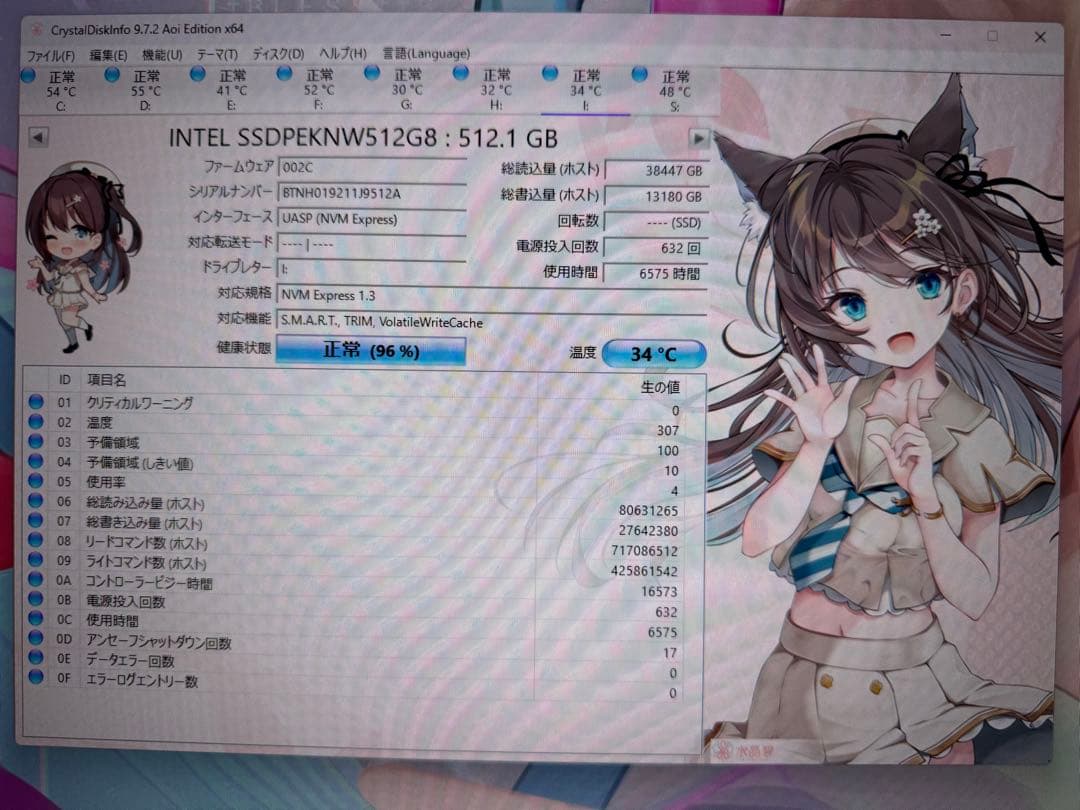Click the CrystalDiskInfo title bar app icon

click(37, 30)
